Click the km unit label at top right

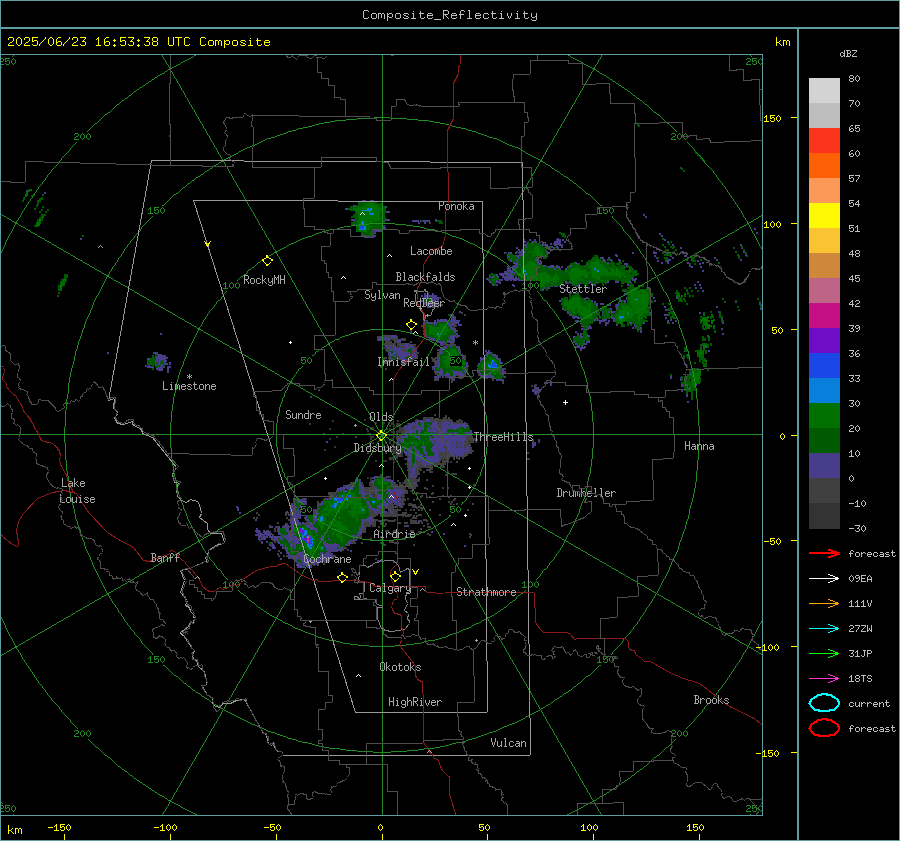782,42
